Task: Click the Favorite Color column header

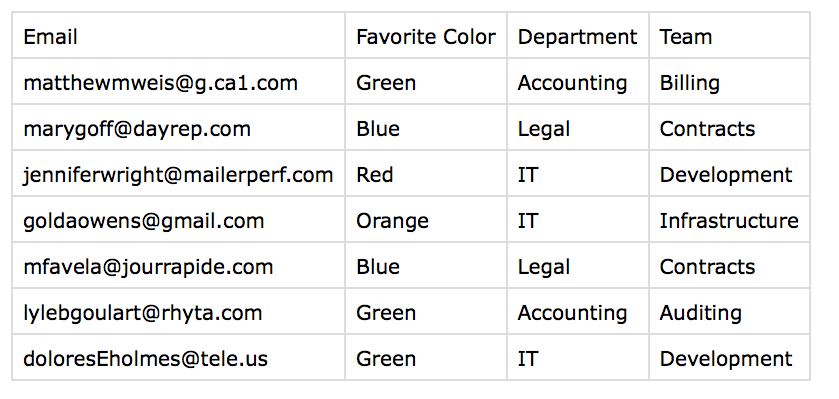Action: [x=426, y=35]
